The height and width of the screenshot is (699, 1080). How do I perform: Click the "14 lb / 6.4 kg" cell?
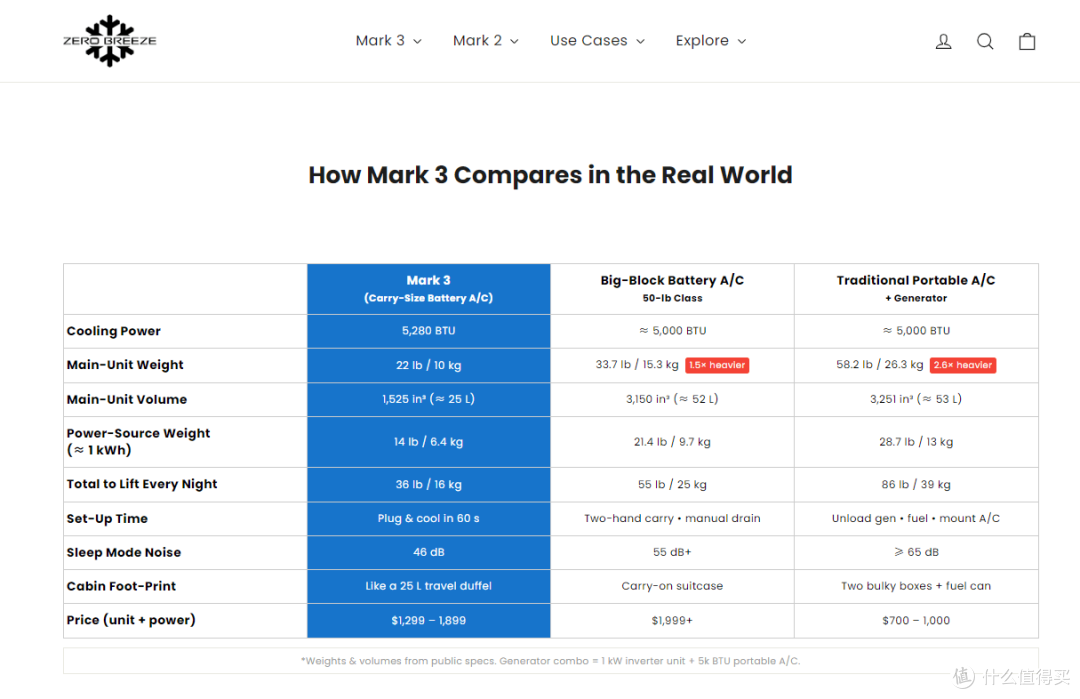pos(428,442)
